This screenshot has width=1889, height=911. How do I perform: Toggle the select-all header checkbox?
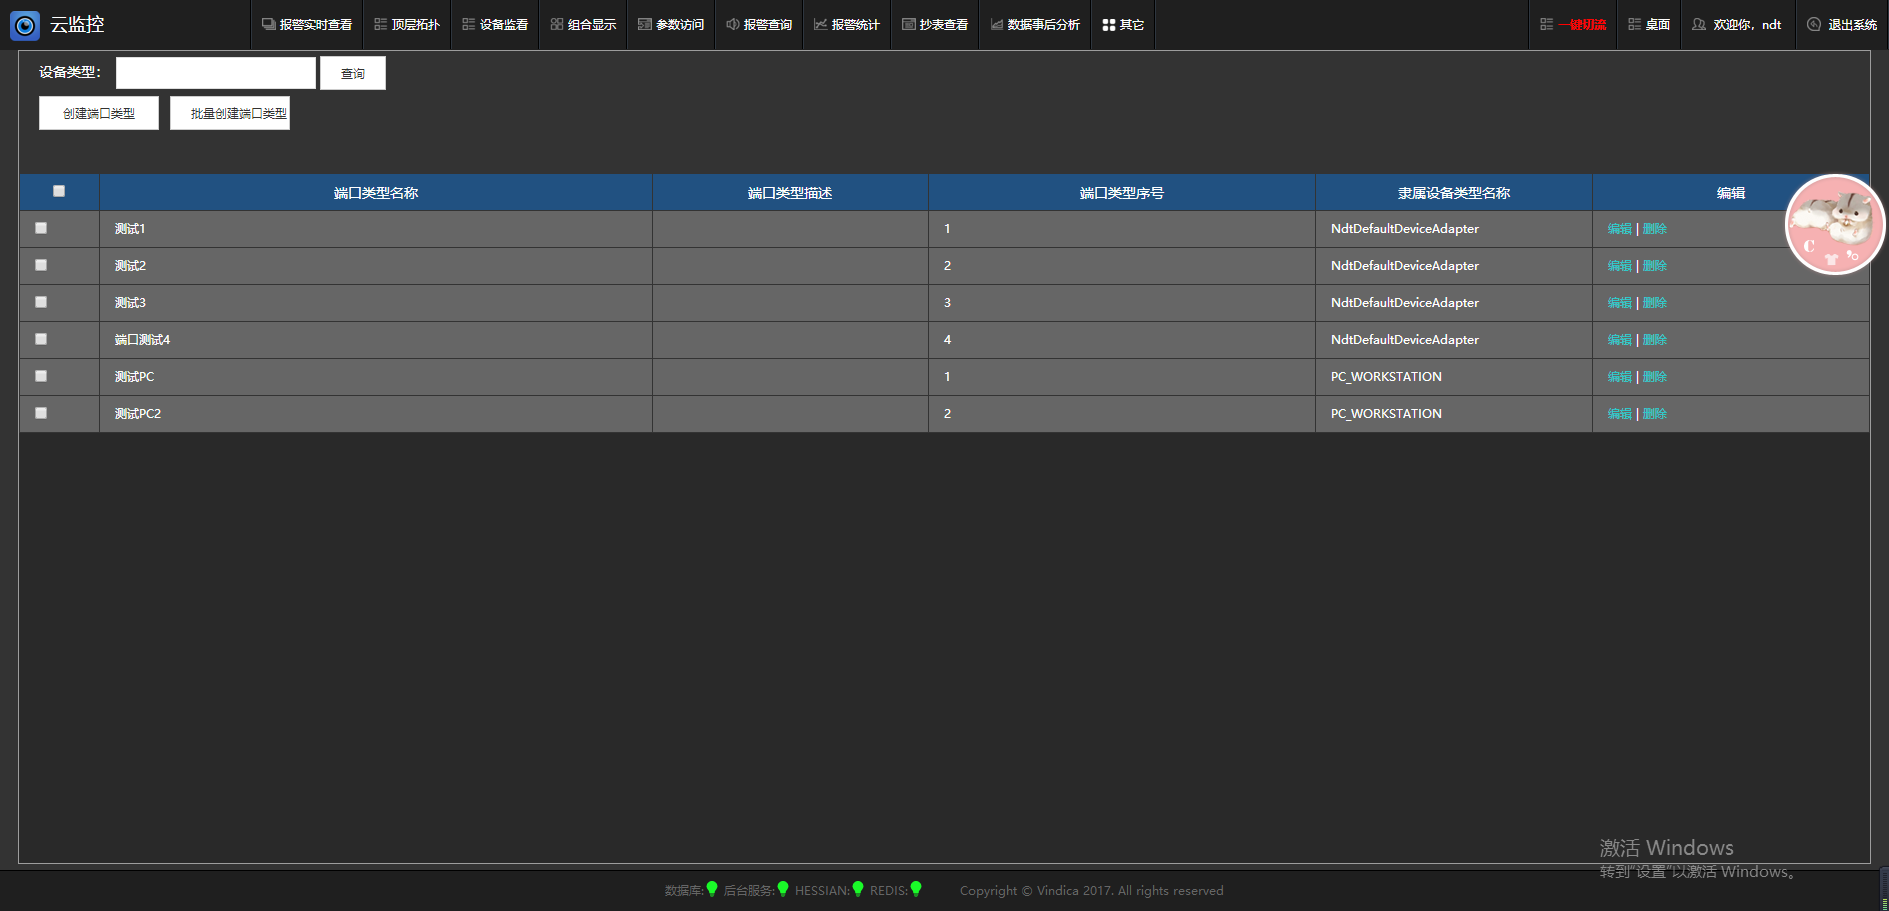coord(59,191)
